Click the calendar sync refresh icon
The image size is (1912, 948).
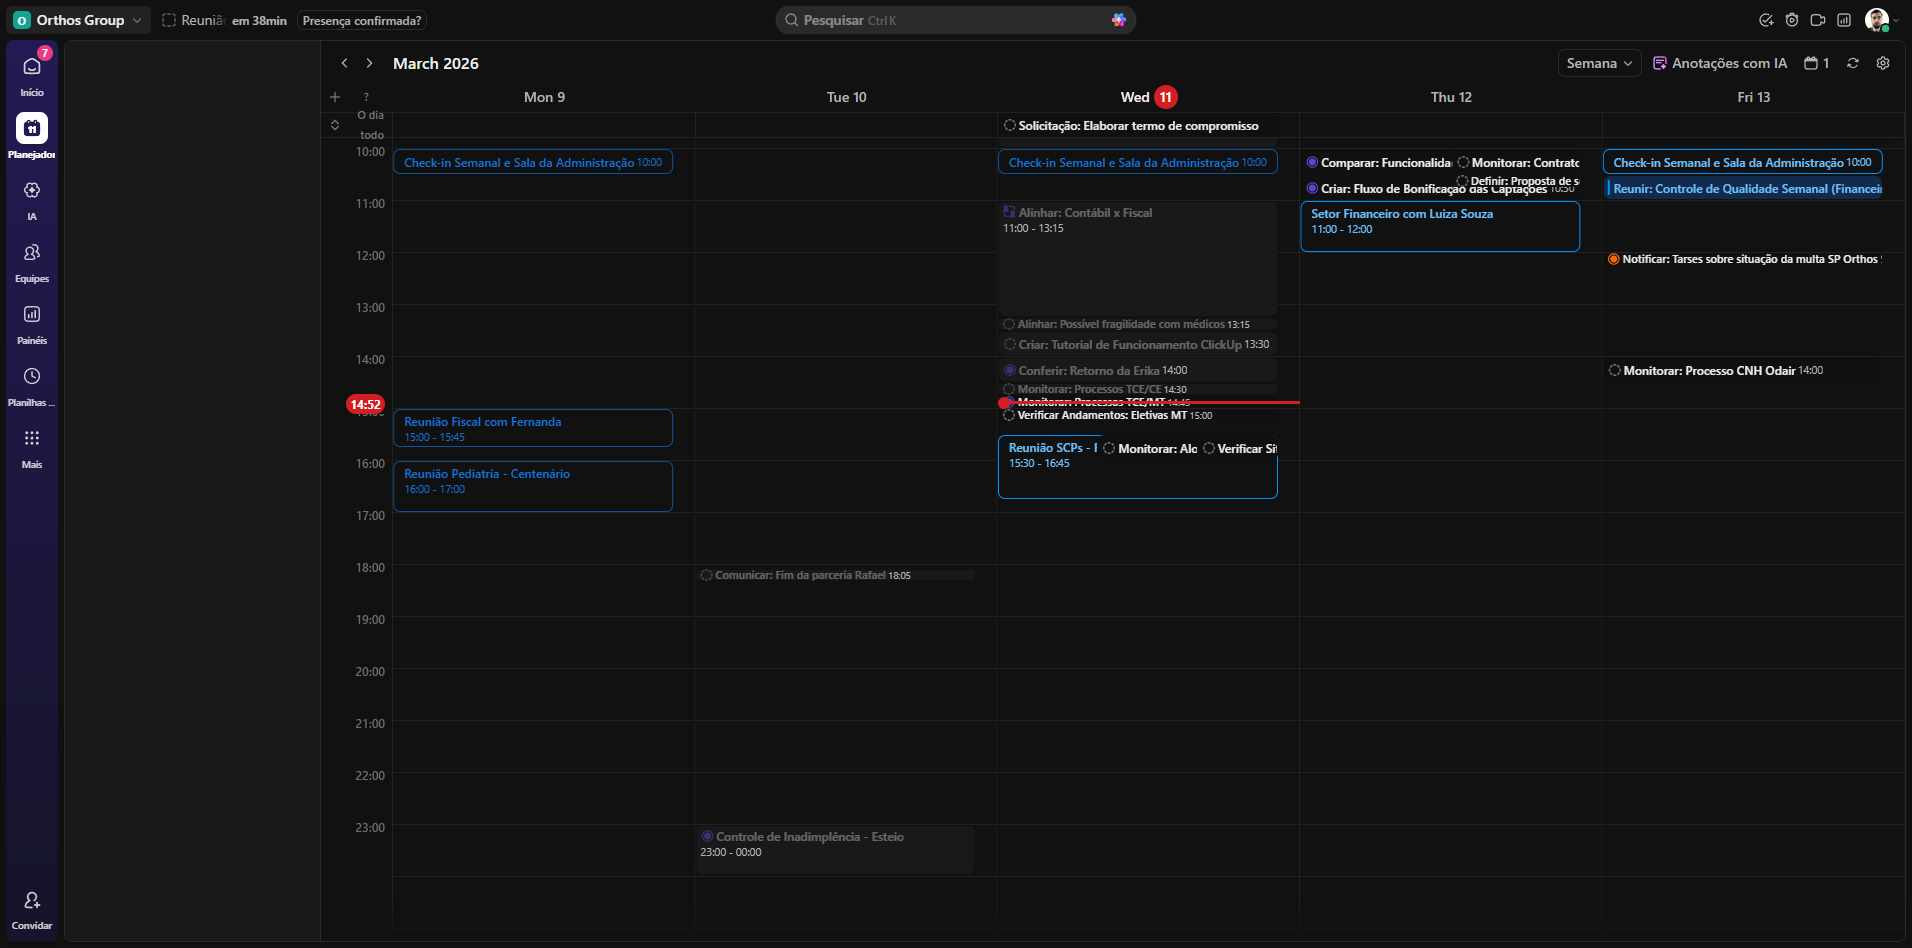coord(1853,63)
